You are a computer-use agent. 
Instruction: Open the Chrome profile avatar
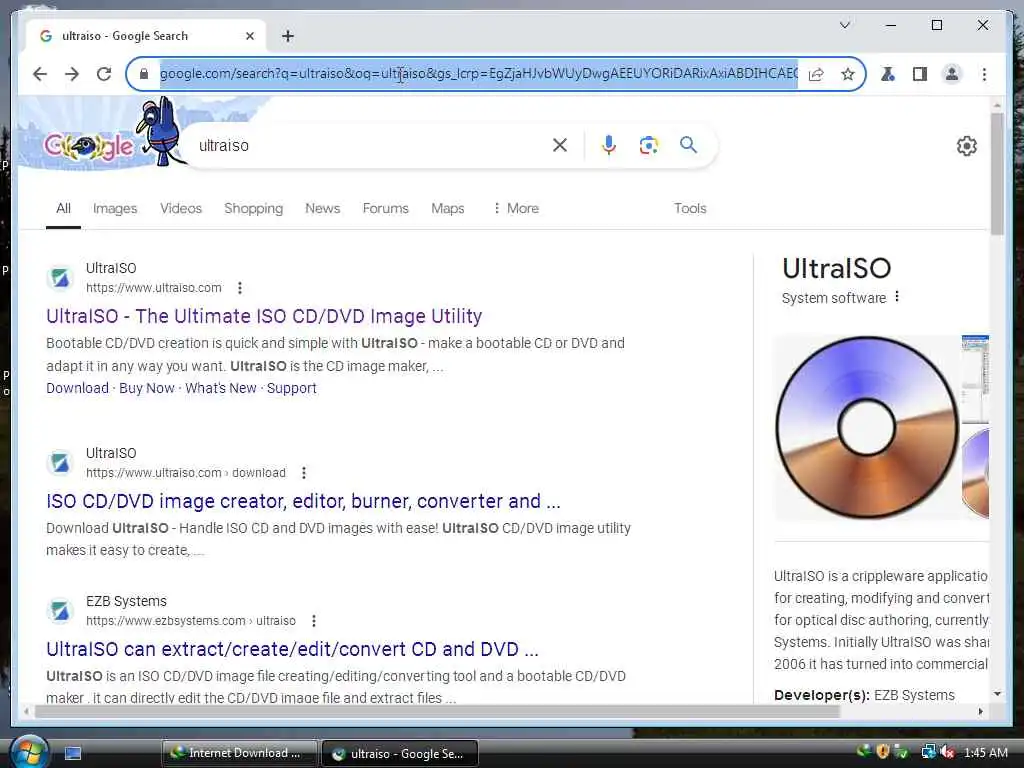pyautogui.click(x=952, y=74)
